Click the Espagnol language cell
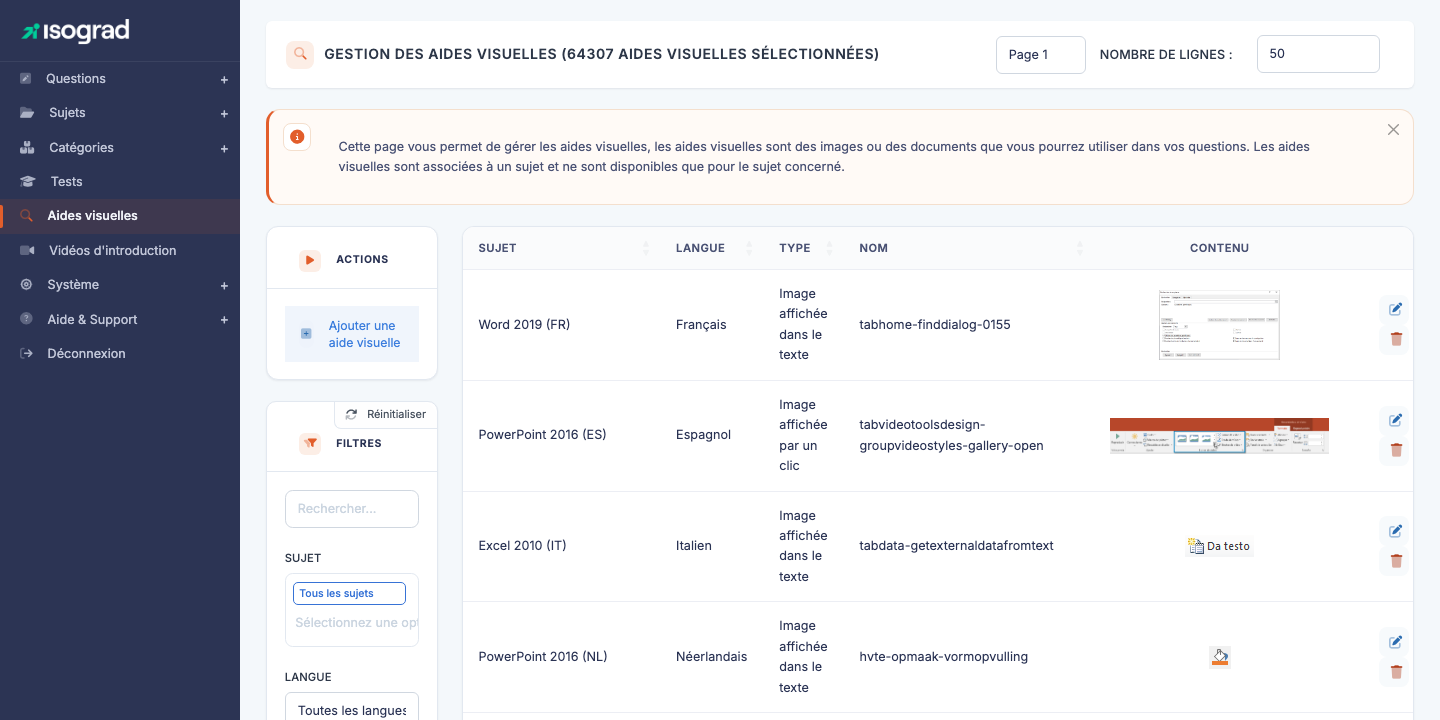 703,435
